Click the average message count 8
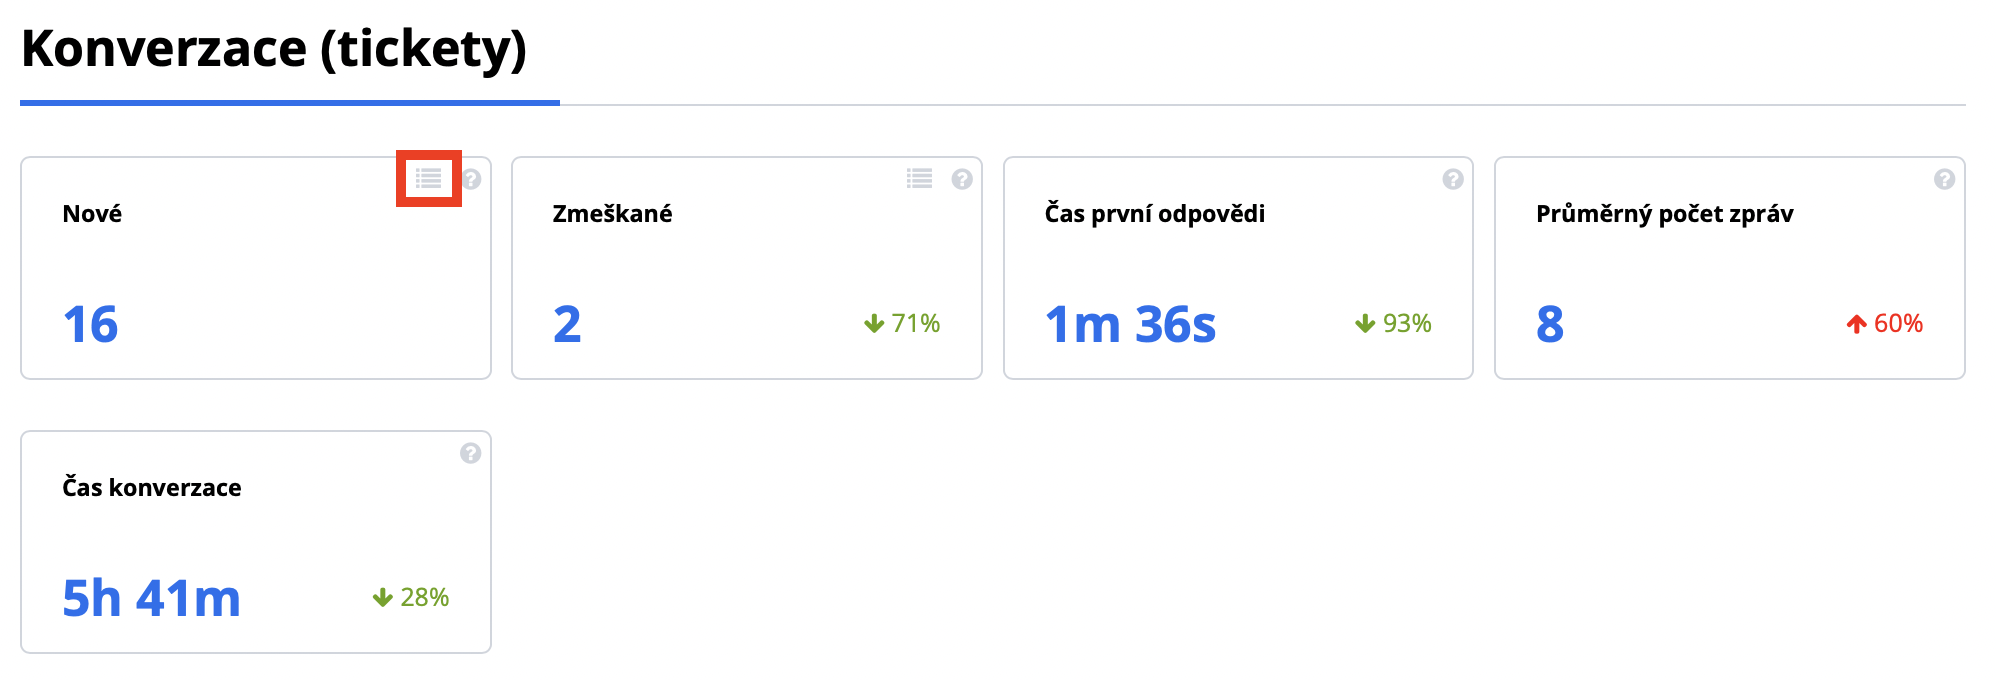The image size is (1996, 680). pyautogui.click(x=1549, y=324)
